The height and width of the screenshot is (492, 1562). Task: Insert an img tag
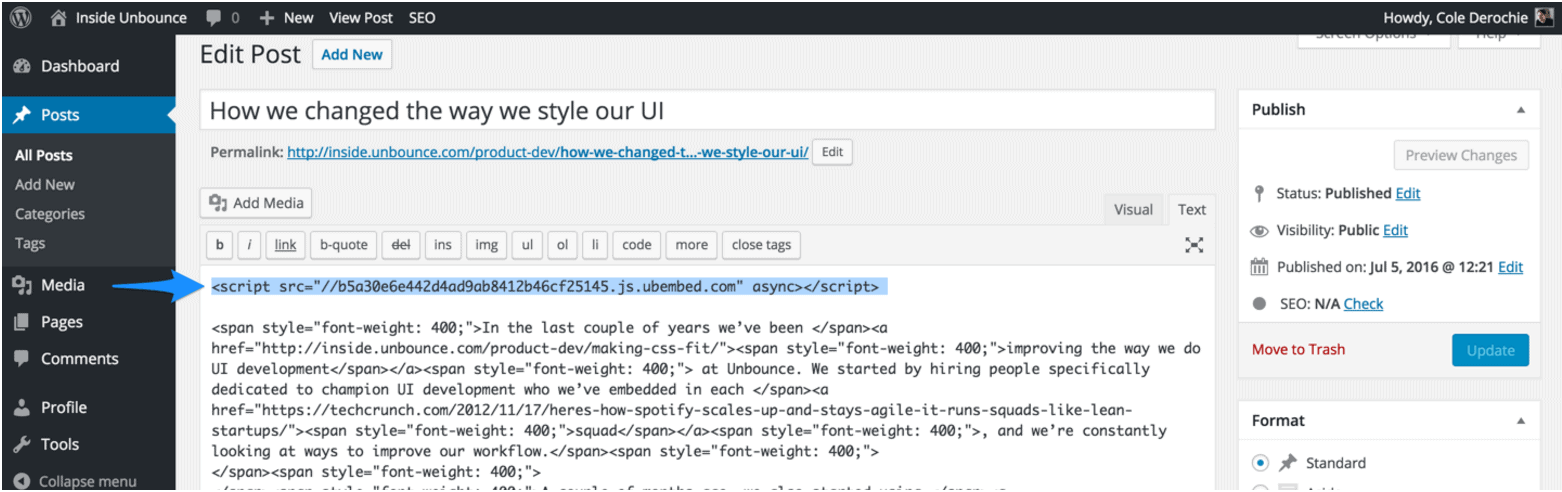point(486,244)
